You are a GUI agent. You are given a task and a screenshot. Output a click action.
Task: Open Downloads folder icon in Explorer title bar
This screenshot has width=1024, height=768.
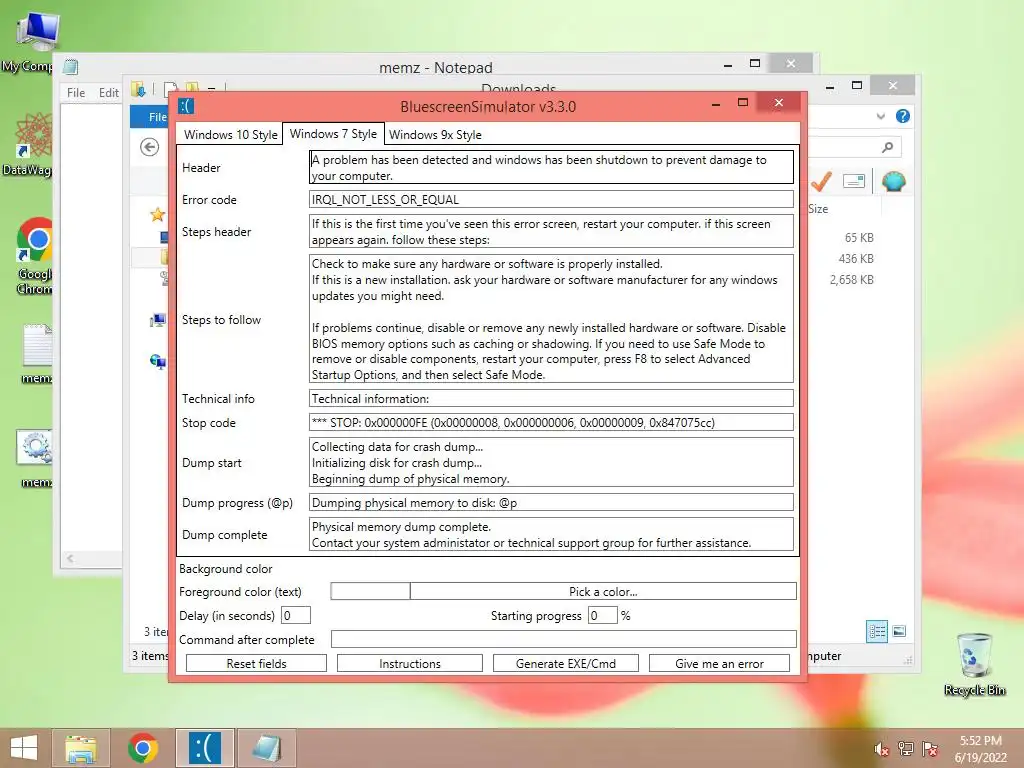[x=138, y=89]
